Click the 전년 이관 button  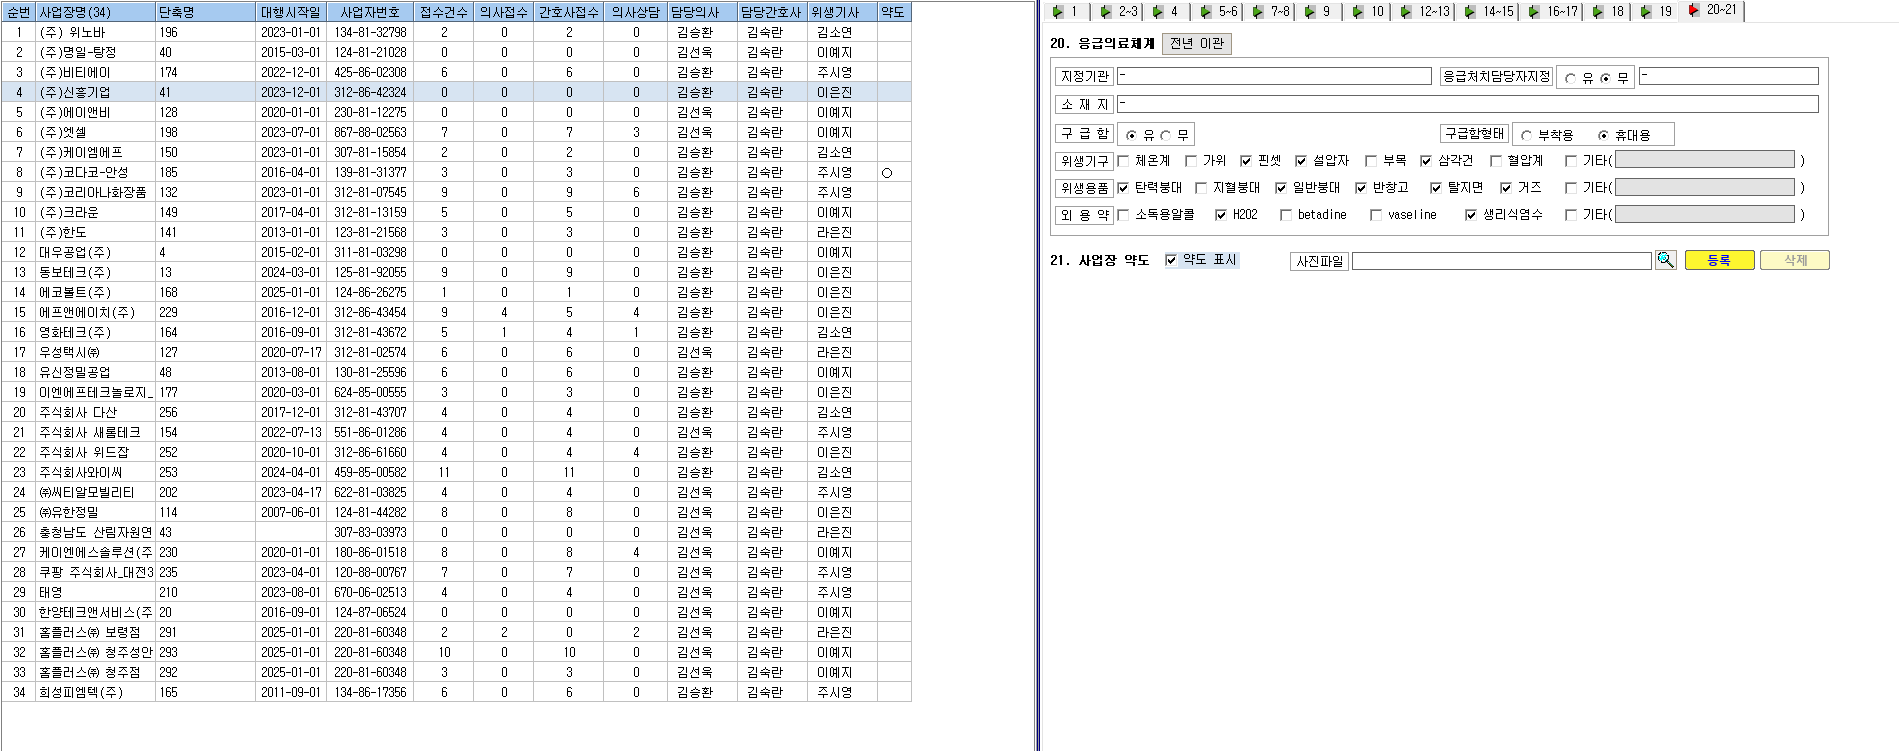1196,44
